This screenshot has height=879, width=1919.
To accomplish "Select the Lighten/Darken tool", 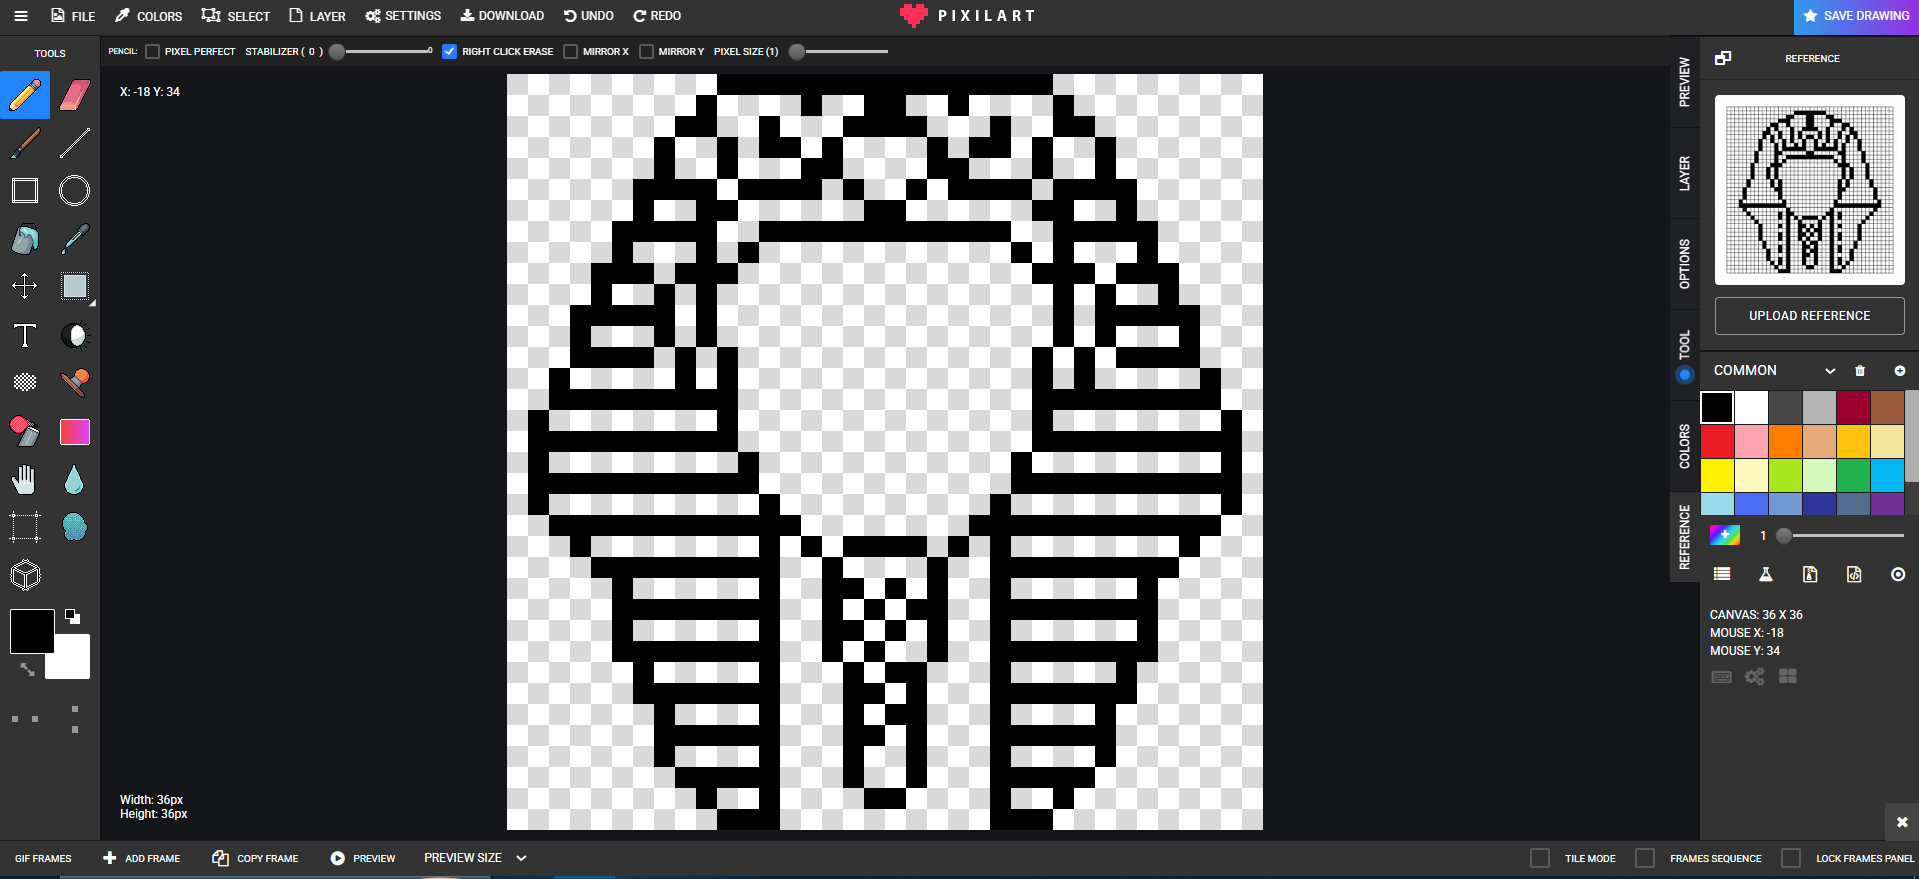I will 75,335.
